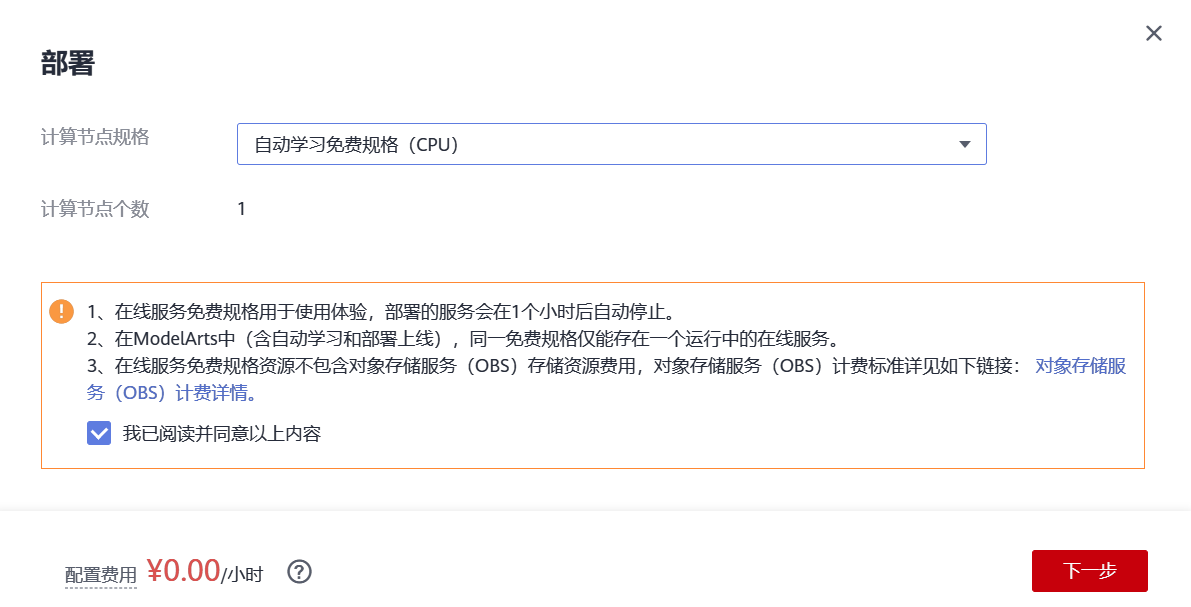
Task: Click the selected value 自动学习免费规格（CPU）
Action: (x=356, y=144)
